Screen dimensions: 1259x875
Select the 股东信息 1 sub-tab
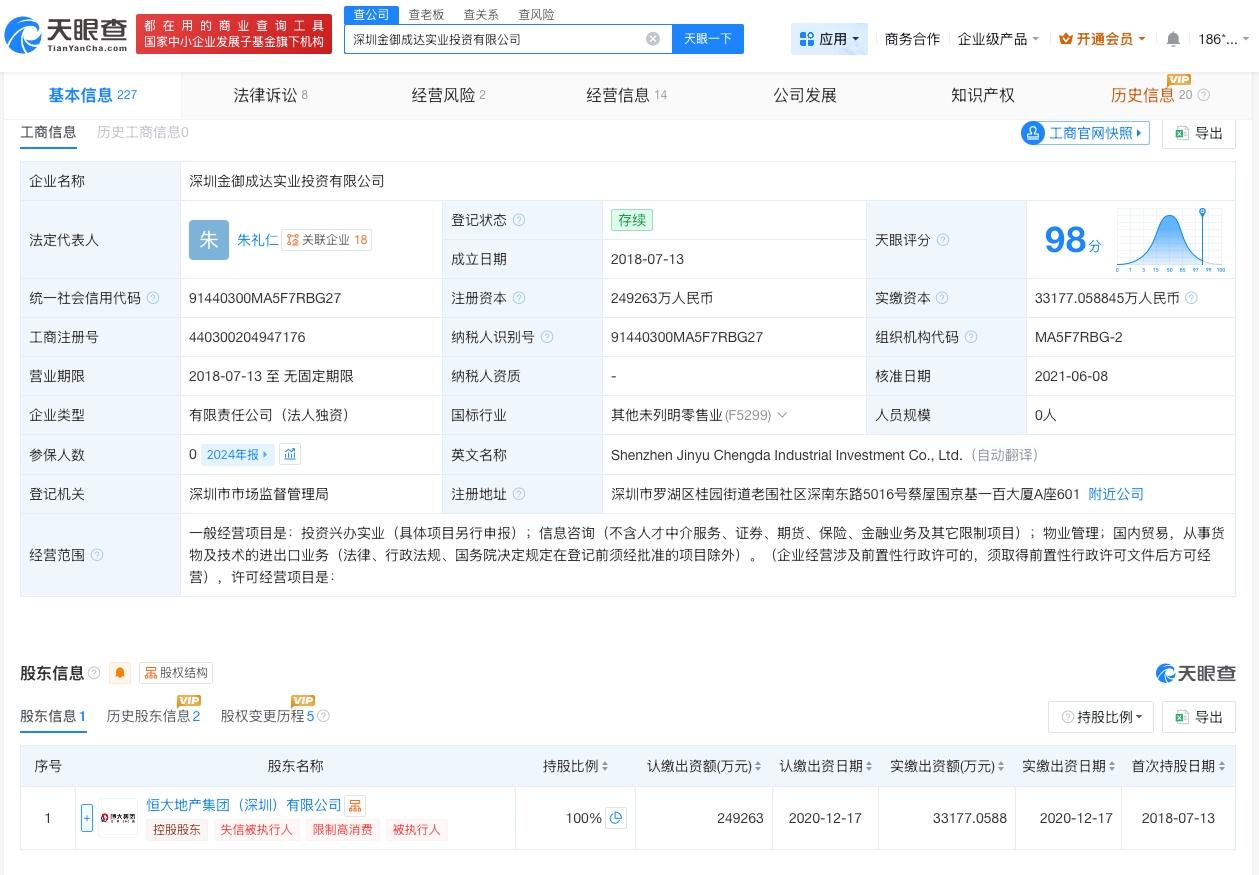click(53, 716)
